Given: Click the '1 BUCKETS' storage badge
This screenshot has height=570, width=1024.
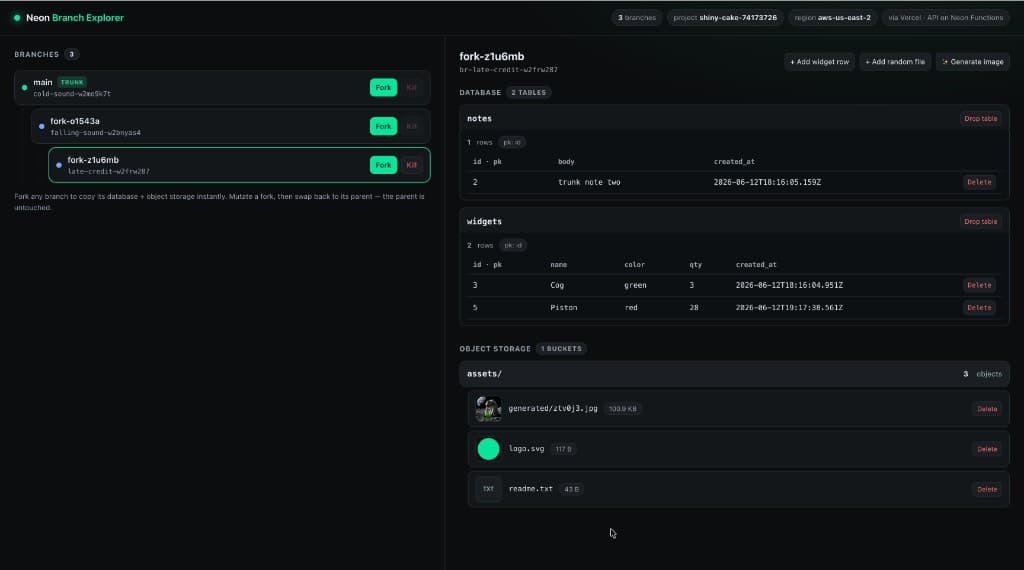Looking at the screenshot, I should (561, 349).
